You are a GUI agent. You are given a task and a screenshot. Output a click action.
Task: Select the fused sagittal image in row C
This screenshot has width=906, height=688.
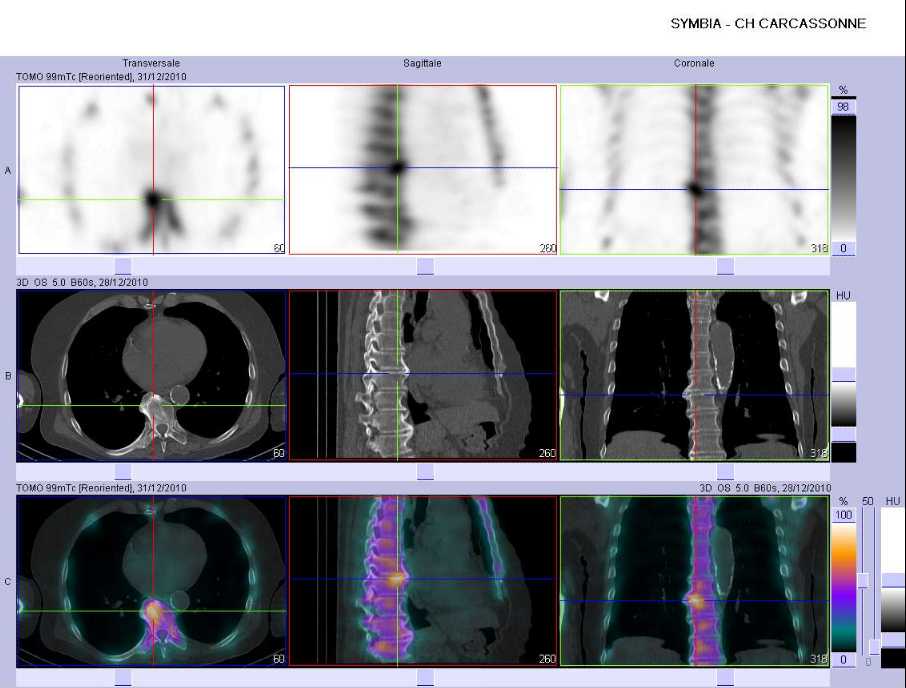coord(423,581)
